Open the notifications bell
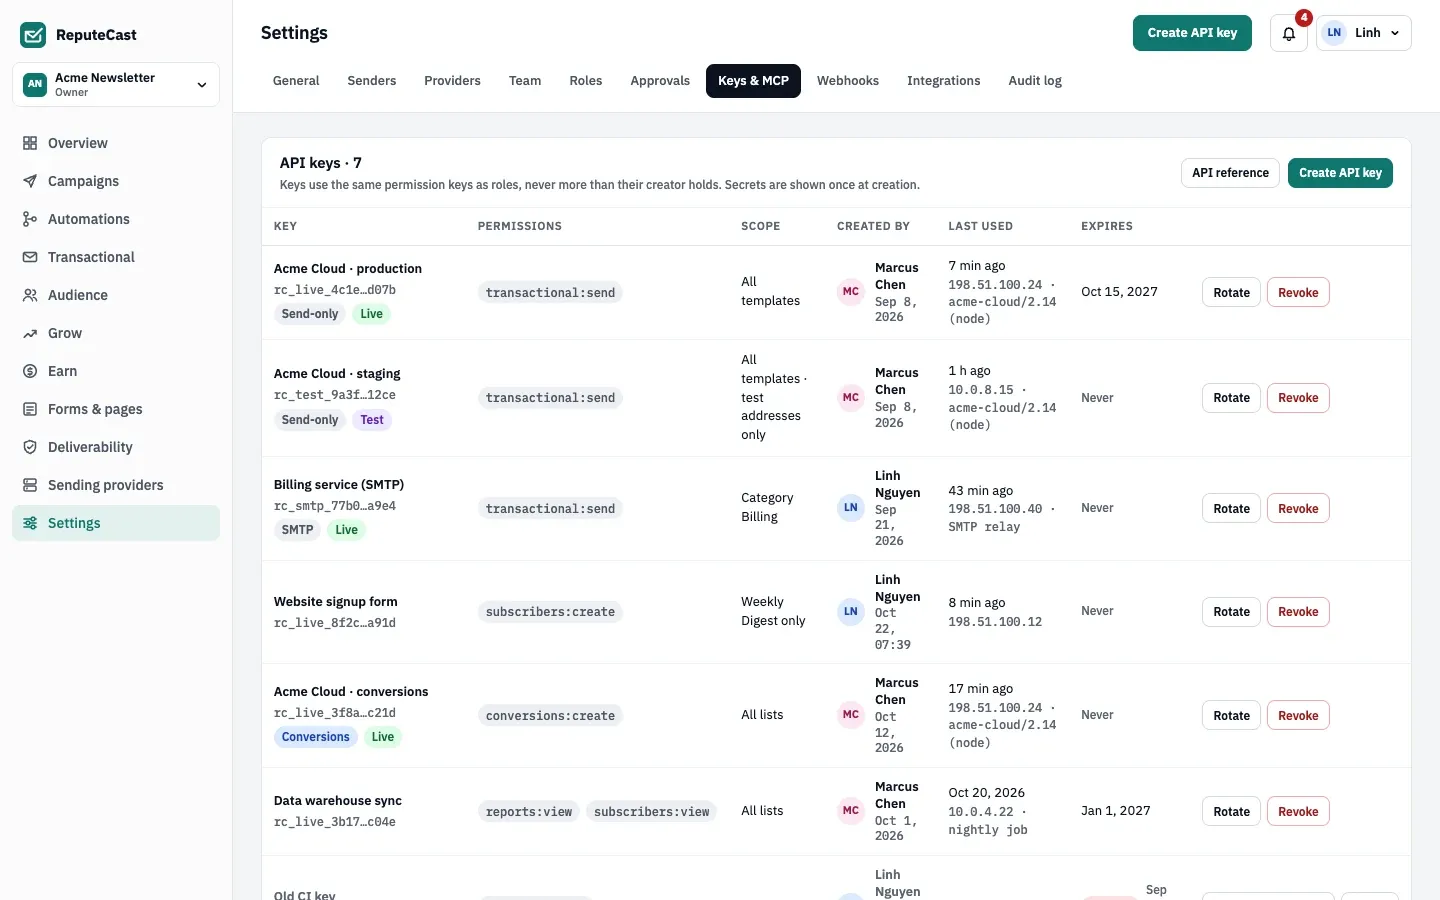Image resolution: width=1440 pixels, height=900 pixels. [x=1289, y=33]
